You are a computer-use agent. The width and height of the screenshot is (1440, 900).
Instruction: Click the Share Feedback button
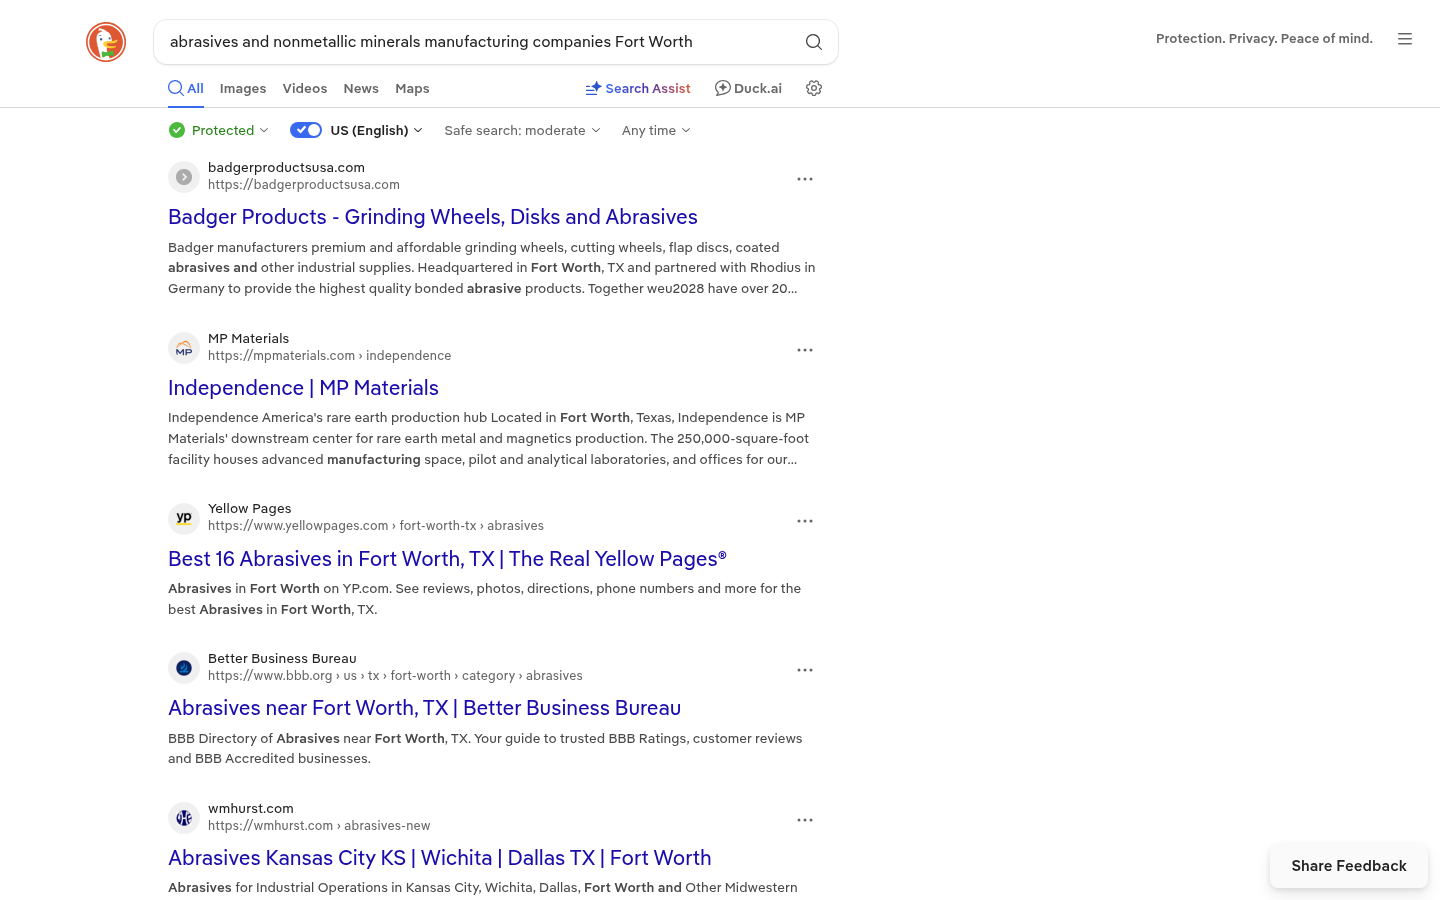coord(1349,866)
